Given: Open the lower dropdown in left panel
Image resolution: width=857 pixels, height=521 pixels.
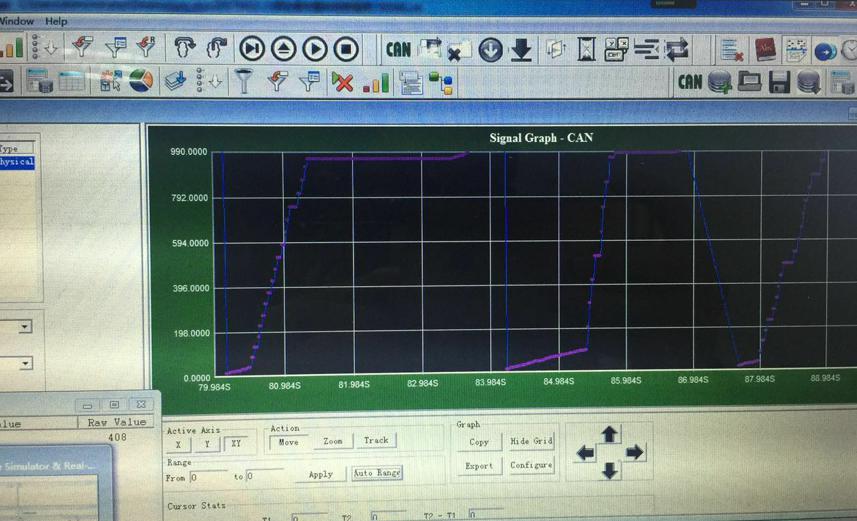Looking at the screenshot, I should [x=25, y=364].
